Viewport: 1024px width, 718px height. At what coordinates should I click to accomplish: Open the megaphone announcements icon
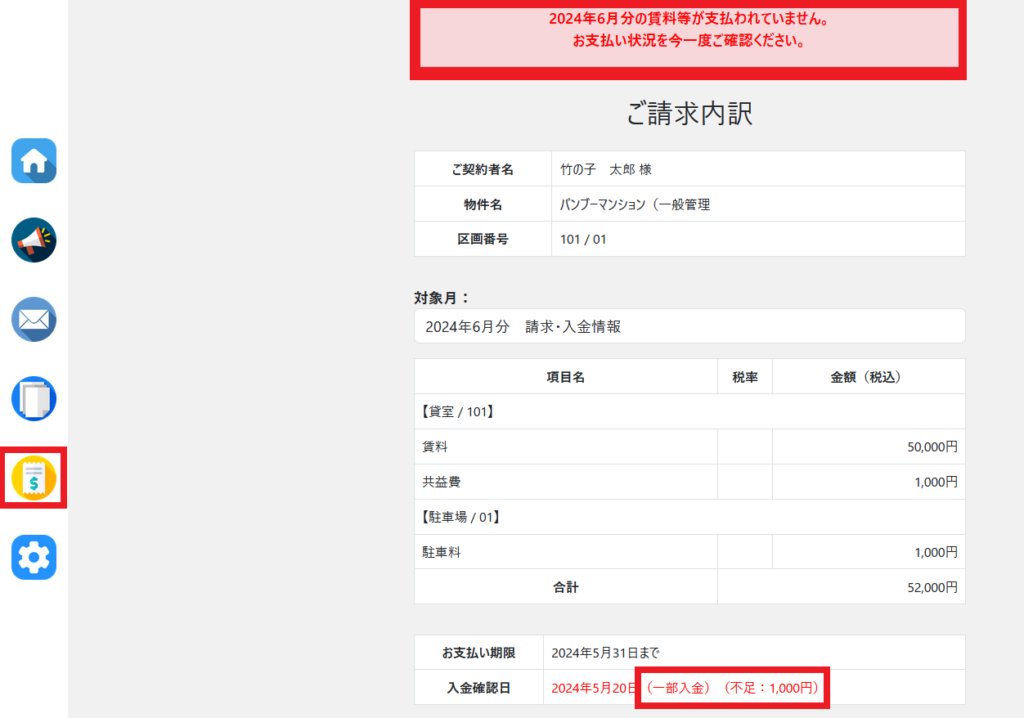click(34, 240)
